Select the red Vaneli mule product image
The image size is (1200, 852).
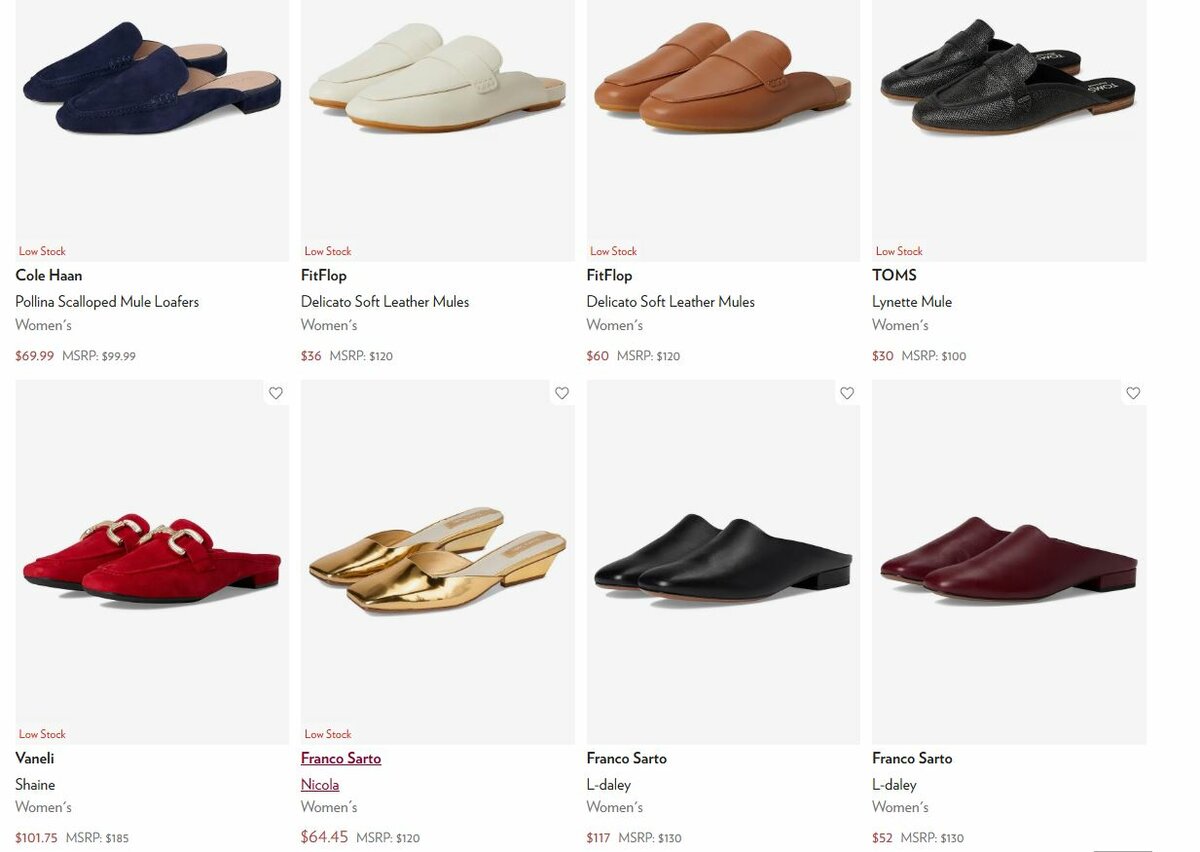click(152, 558)
